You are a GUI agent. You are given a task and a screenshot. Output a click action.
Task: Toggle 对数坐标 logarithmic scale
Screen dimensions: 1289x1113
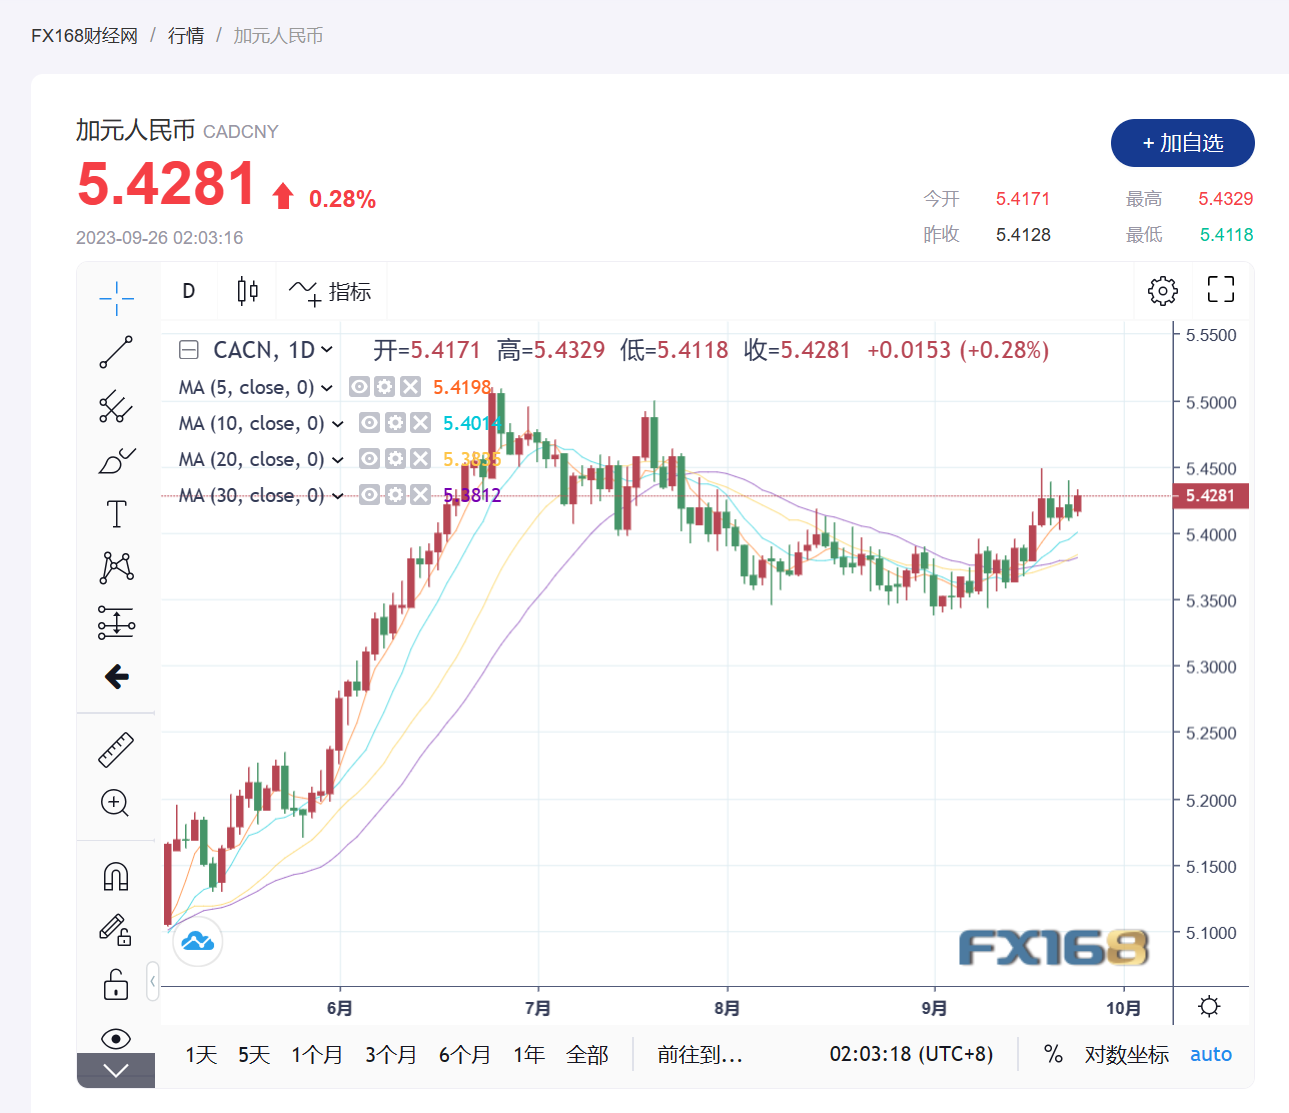coord(1127,1054)
